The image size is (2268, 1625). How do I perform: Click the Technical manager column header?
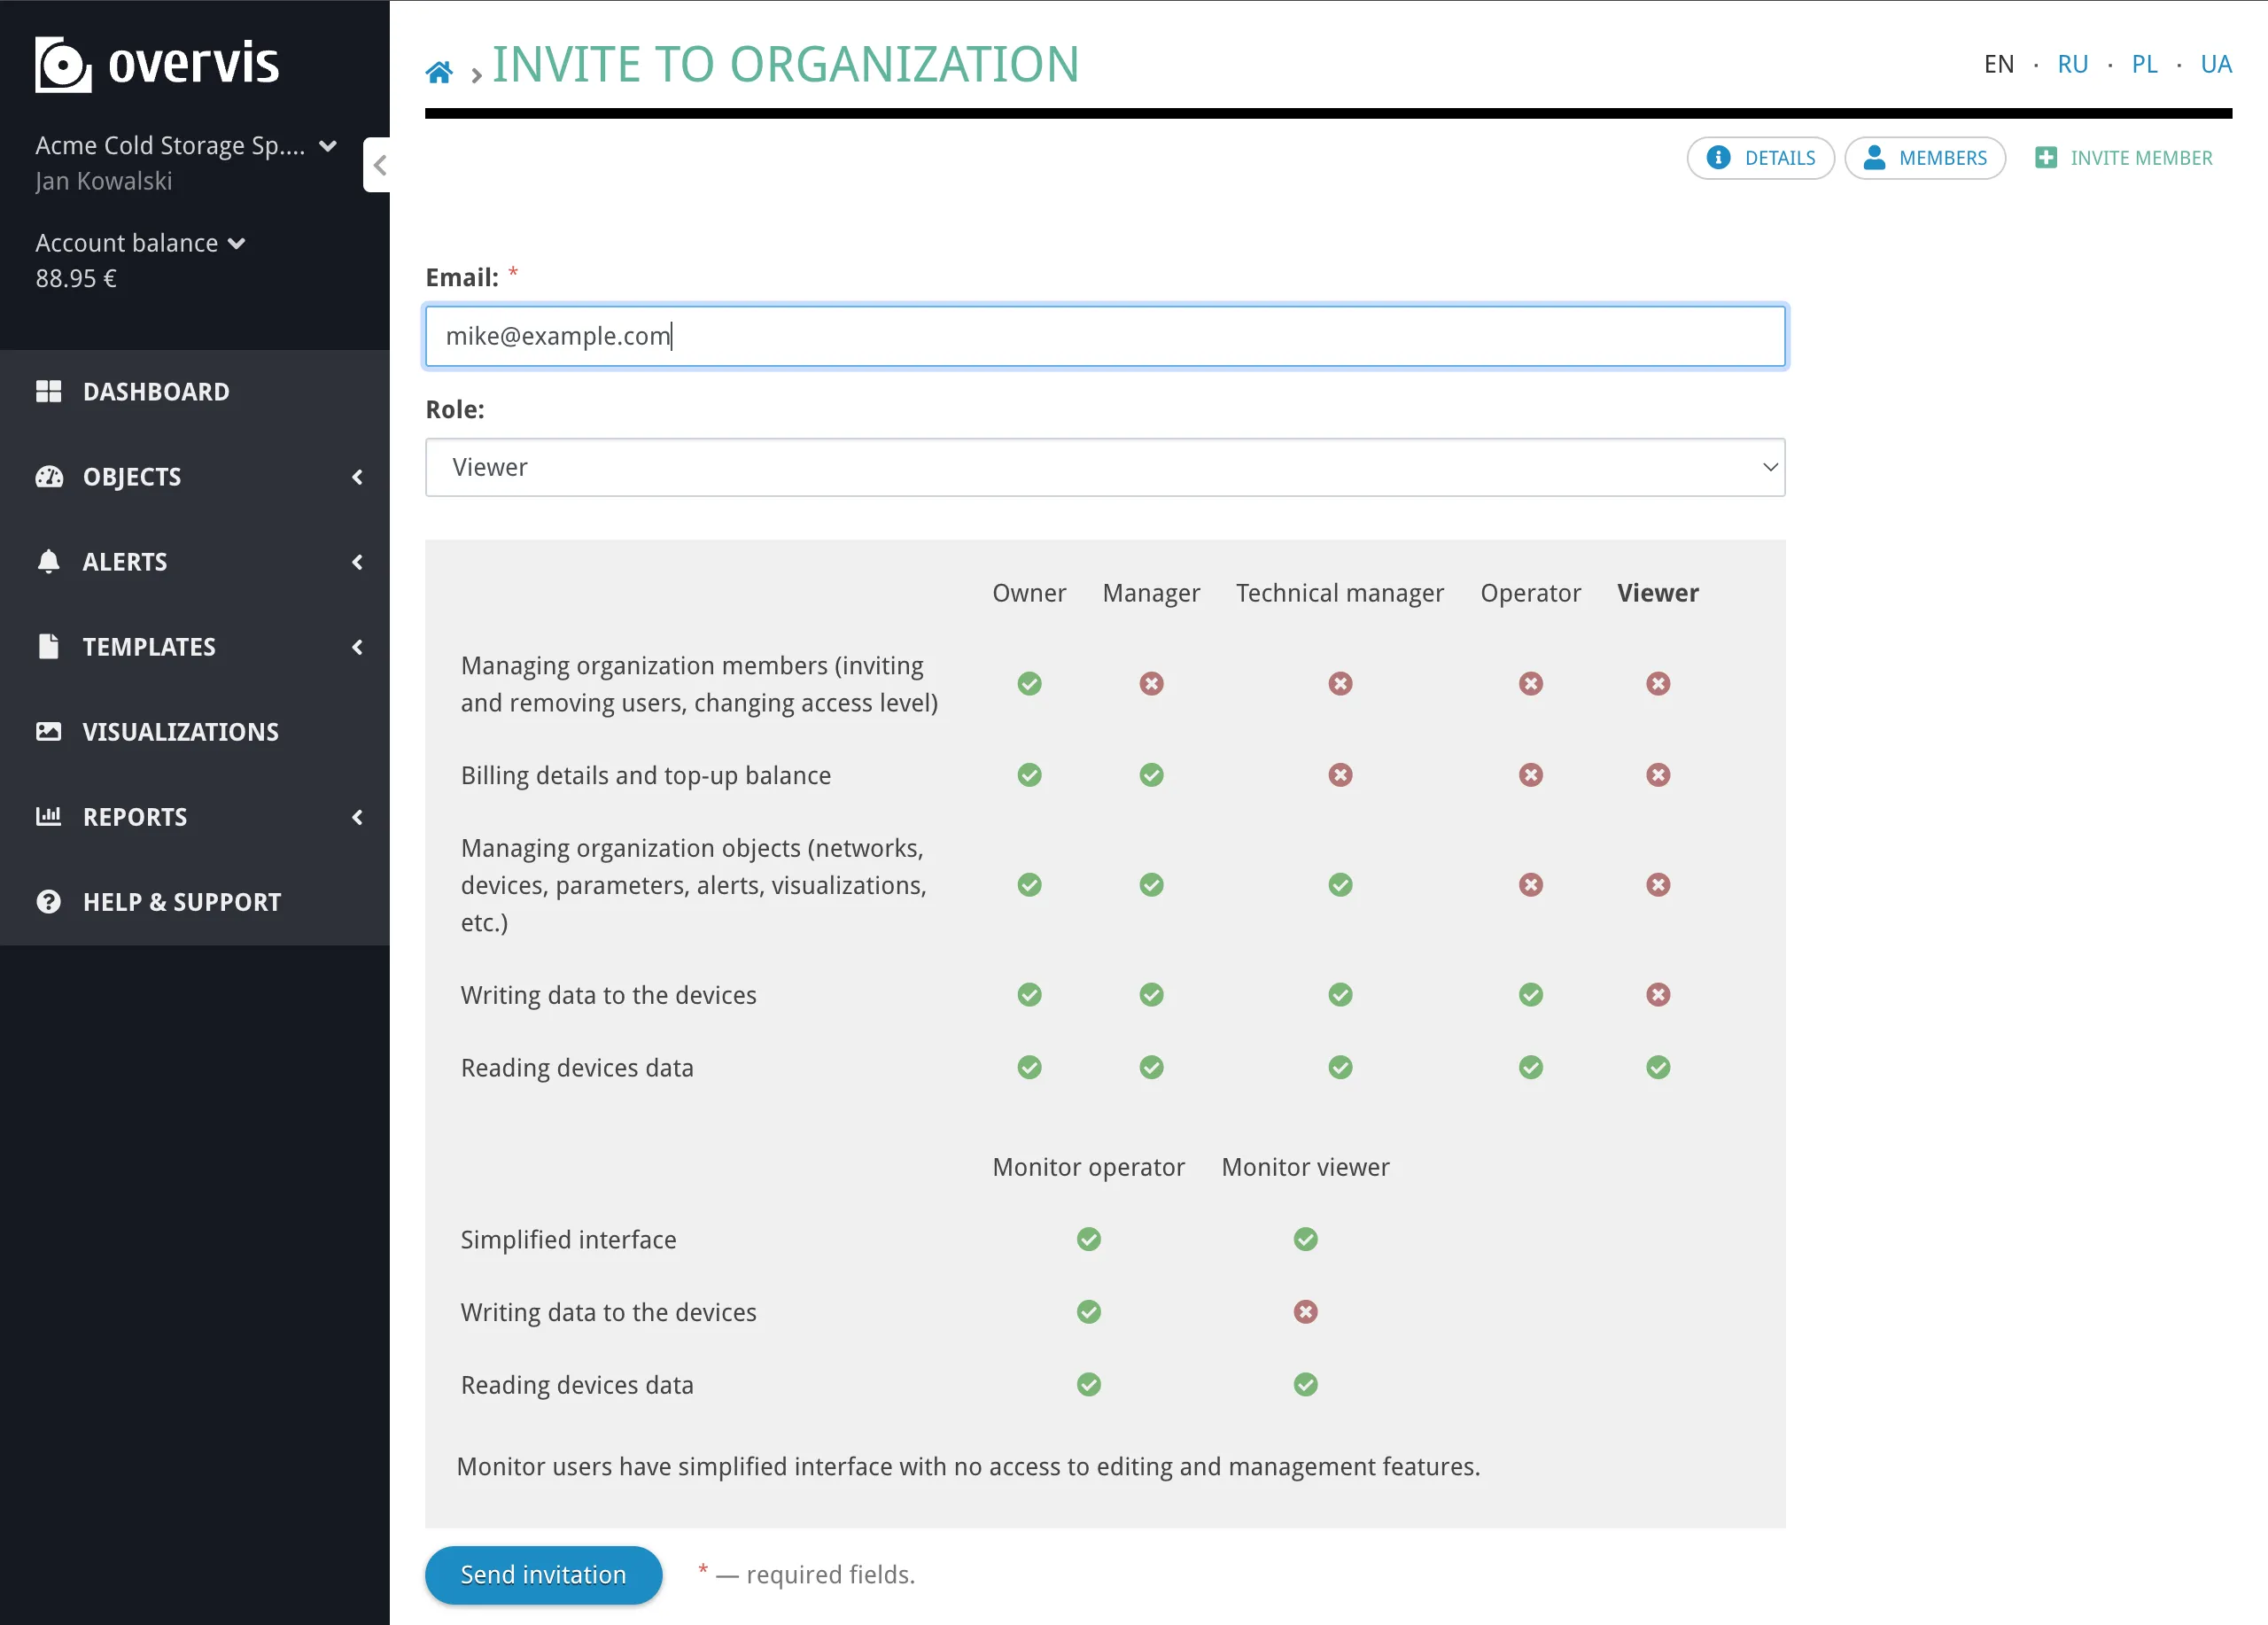[x=1340, y=593]
